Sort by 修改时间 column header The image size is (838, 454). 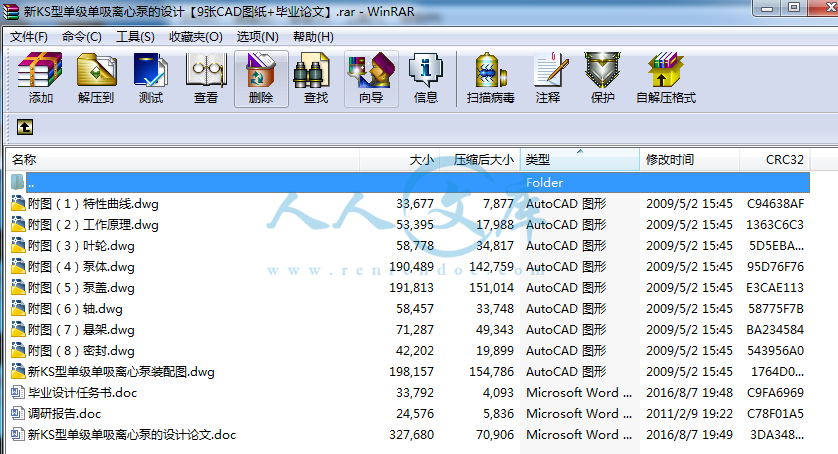tap(689, 159)
